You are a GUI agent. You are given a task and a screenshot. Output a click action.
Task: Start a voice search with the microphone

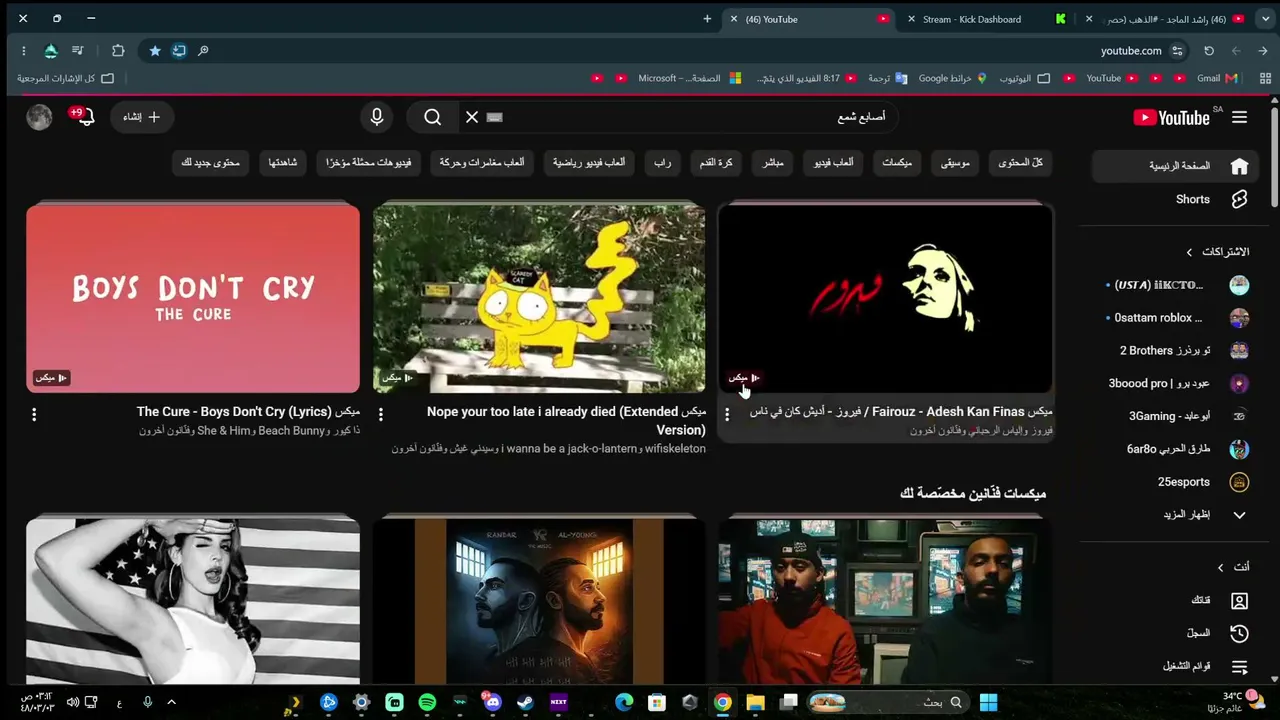(x=377, y=117)
